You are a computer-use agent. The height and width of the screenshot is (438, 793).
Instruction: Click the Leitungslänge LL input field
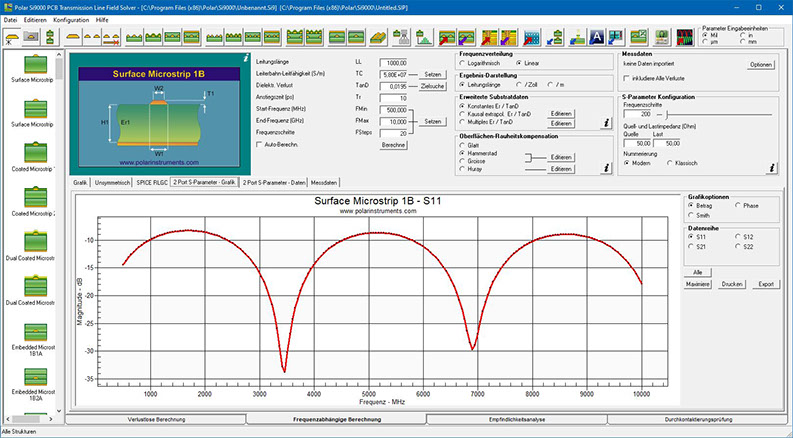(393, 62)
